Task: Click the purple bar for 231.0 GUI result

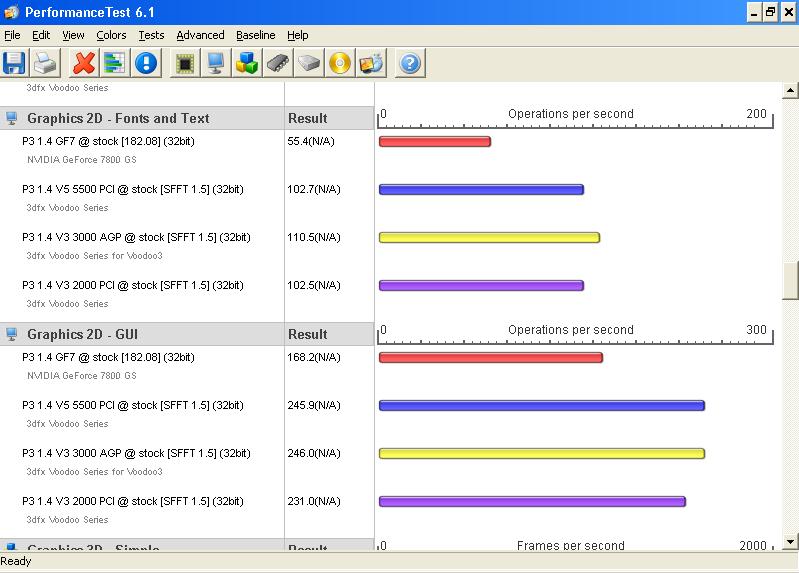Action: tap(532, 502)
